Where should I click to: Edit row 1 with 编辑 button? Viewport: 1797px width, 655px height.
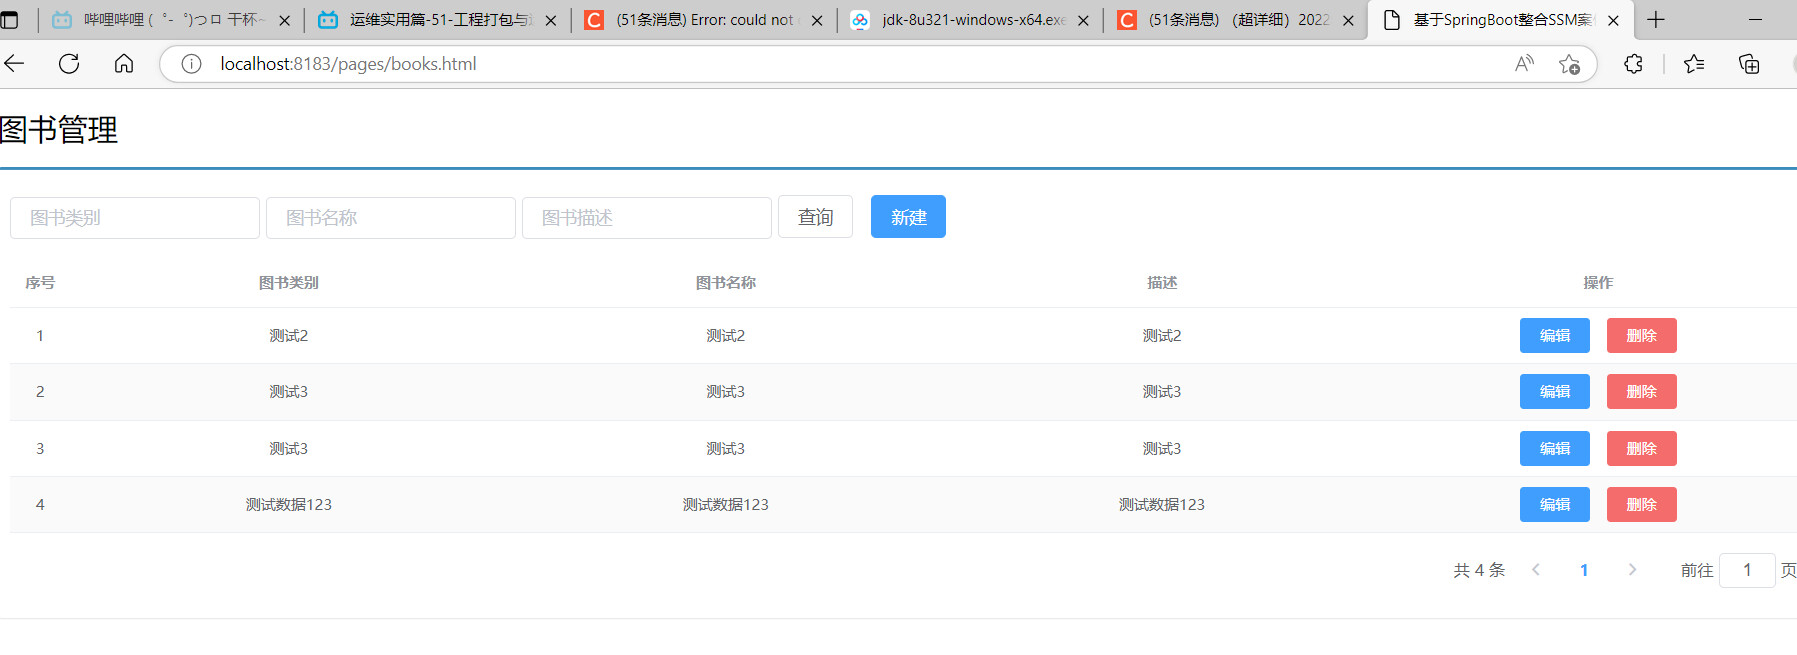pos(1555,336)
